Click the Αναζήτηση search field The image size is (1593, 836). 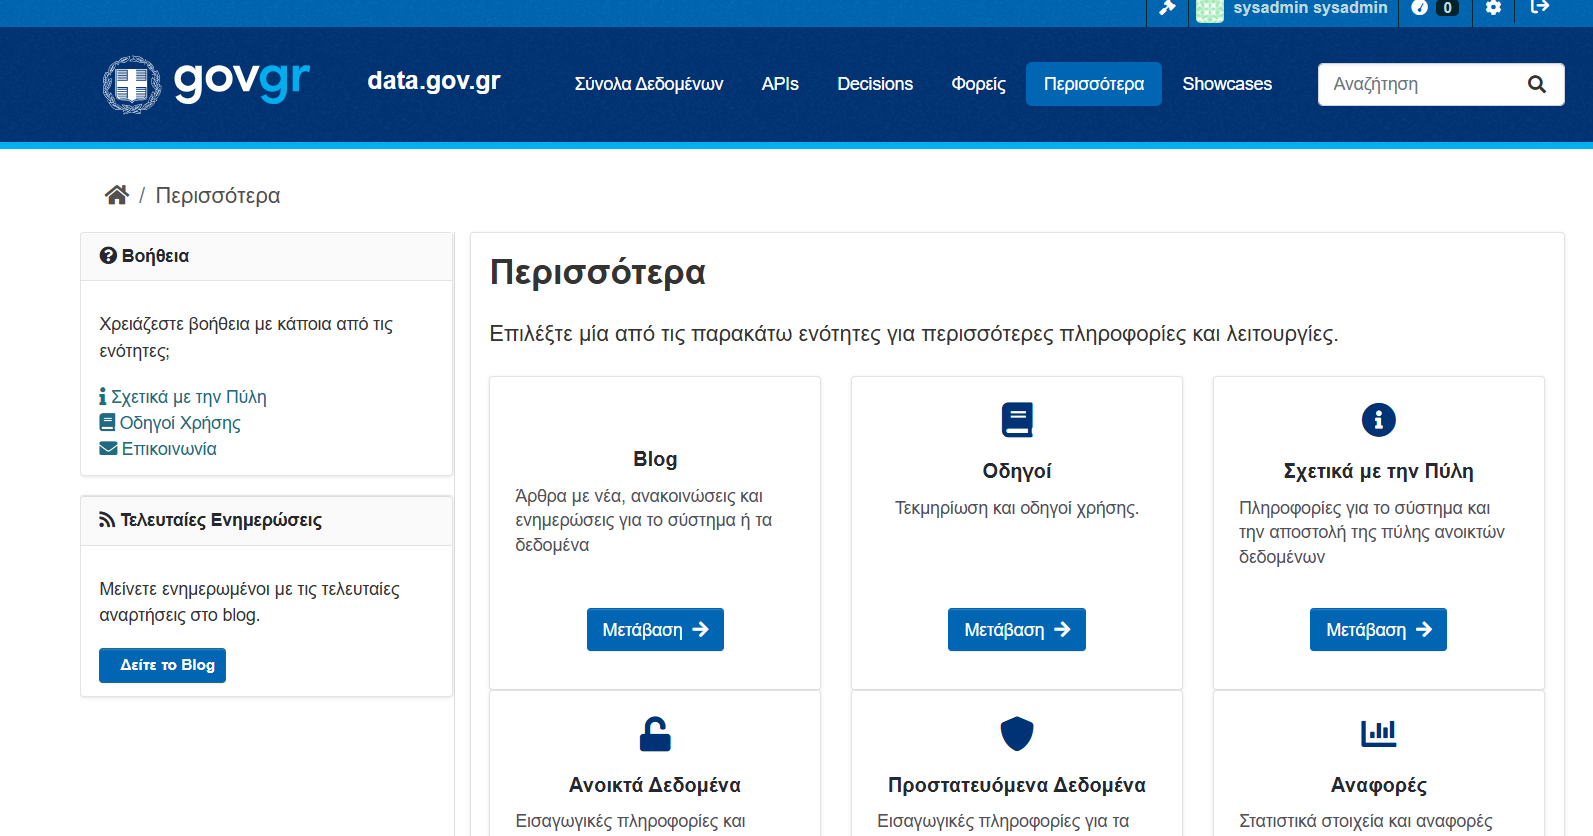tap(1420, 85)
